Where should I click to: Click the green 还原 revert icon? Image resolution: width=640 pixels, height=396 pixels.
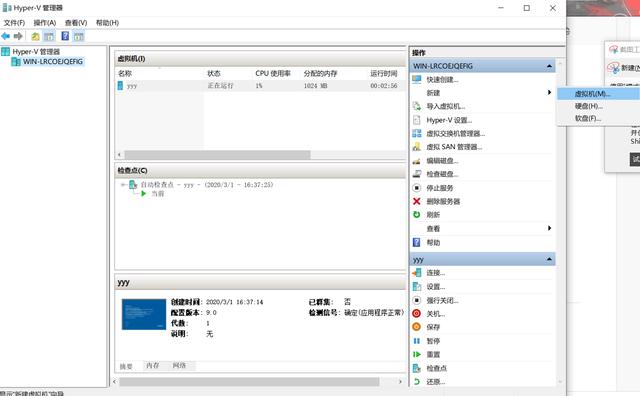pos(416,382)
